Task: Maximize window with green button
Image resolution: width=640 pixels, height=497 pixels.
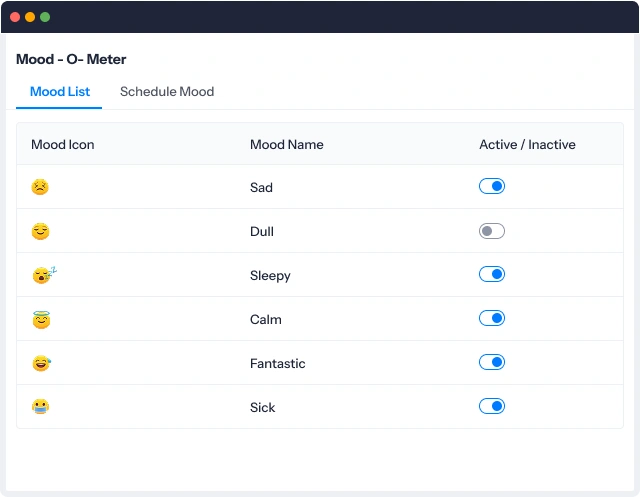Action: [x=45, y=17]
